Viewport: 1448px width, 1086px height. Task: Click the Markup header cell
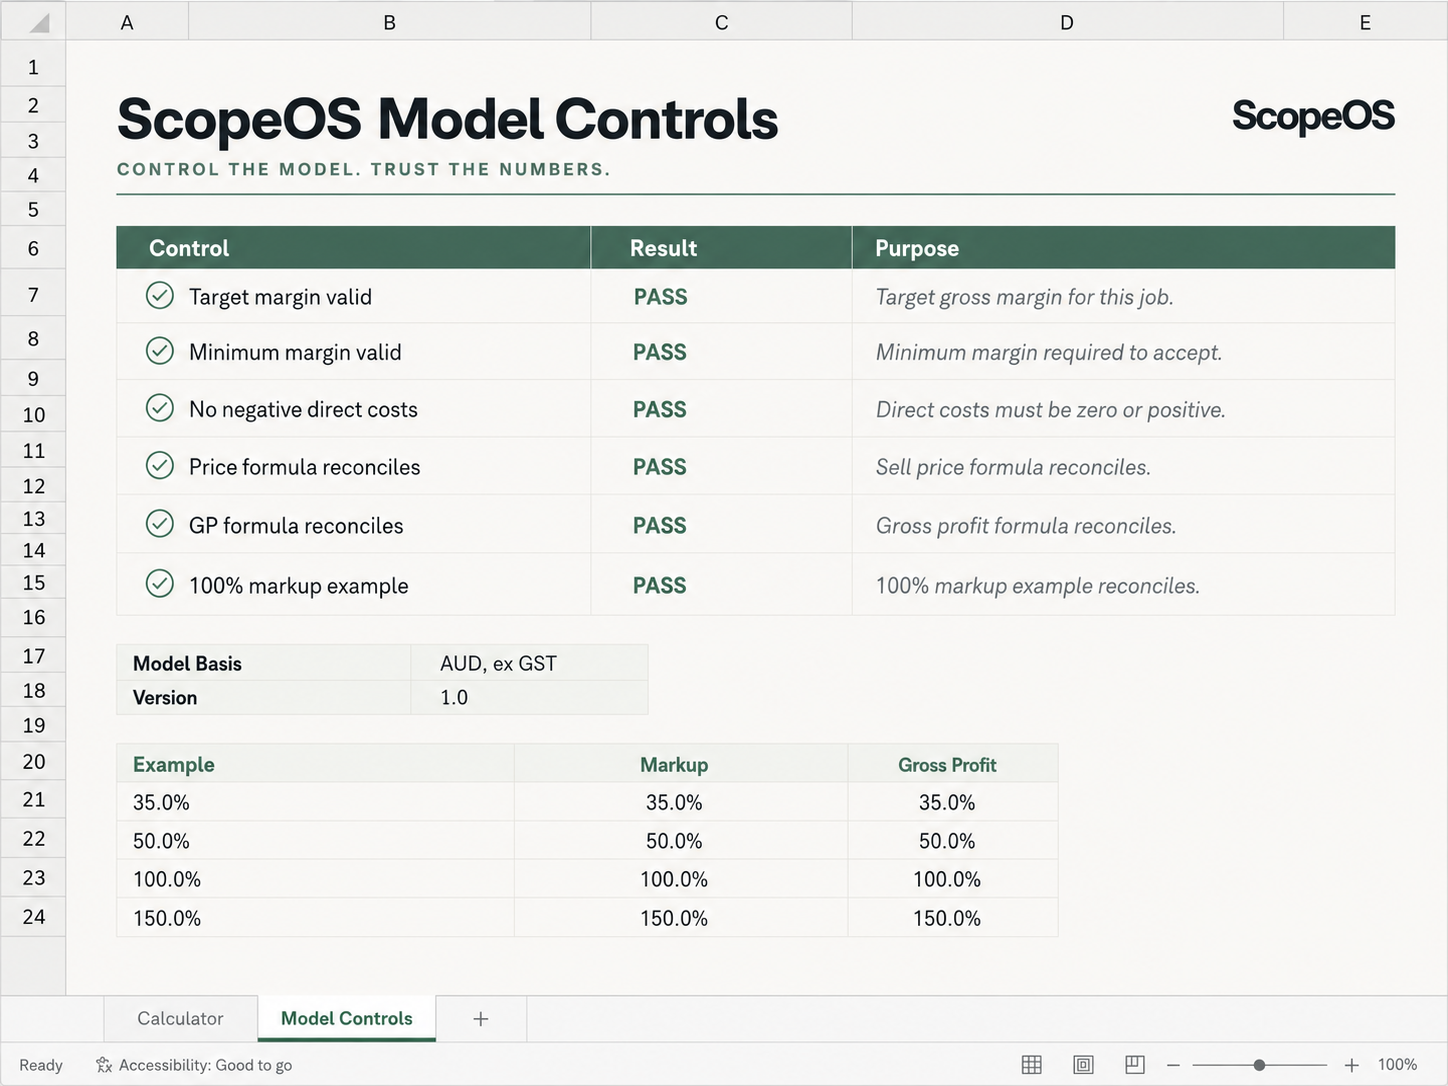[681, 764]
